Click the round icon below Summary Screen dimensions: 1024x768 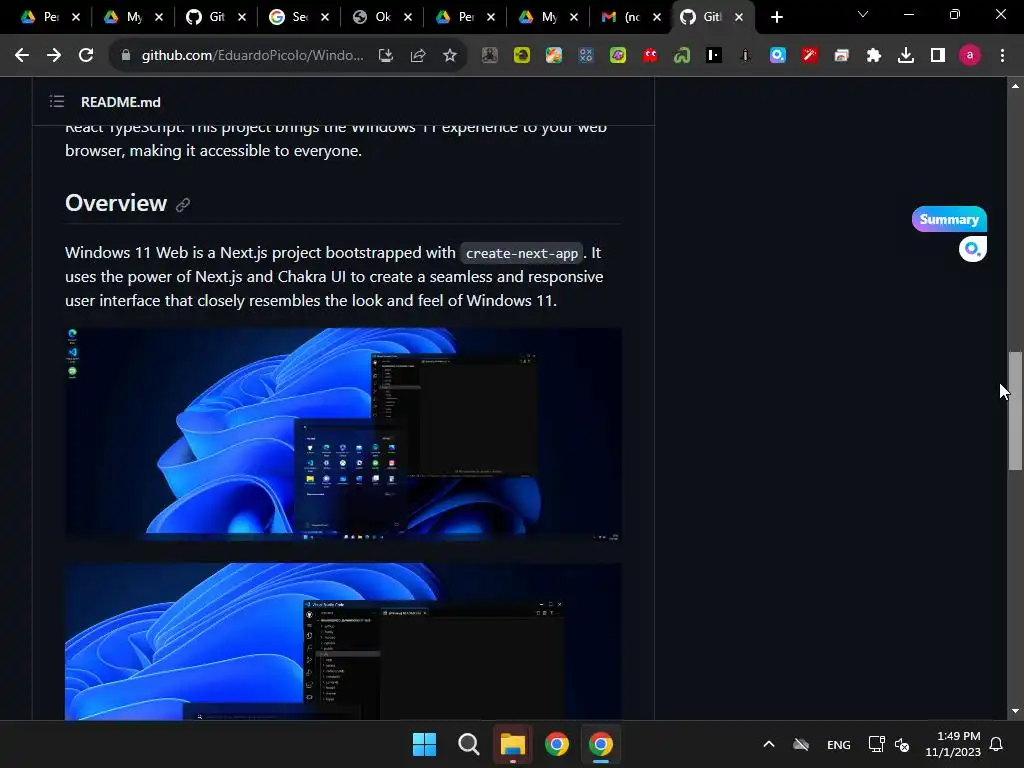click(x=972, y=249)
